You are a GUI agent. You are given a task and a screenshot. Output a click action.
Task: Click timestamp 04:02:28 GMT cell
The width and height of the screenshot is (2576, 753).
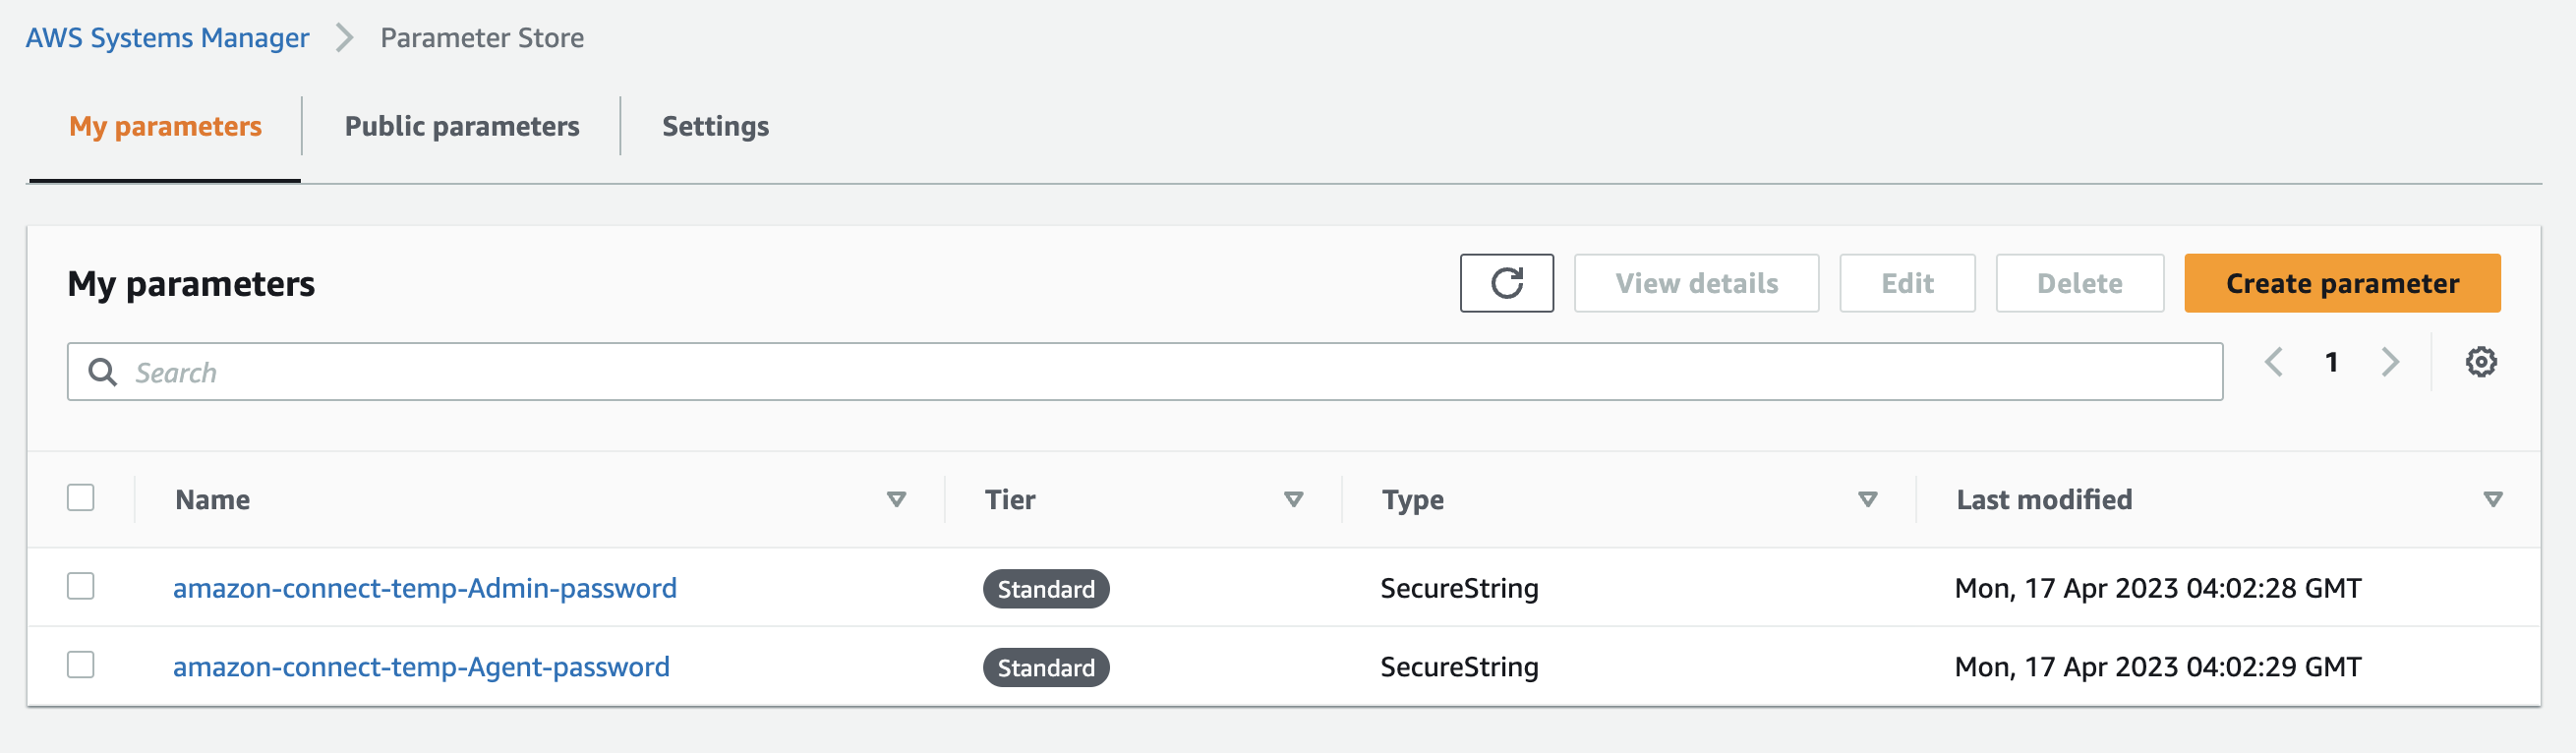[2158, 588]
